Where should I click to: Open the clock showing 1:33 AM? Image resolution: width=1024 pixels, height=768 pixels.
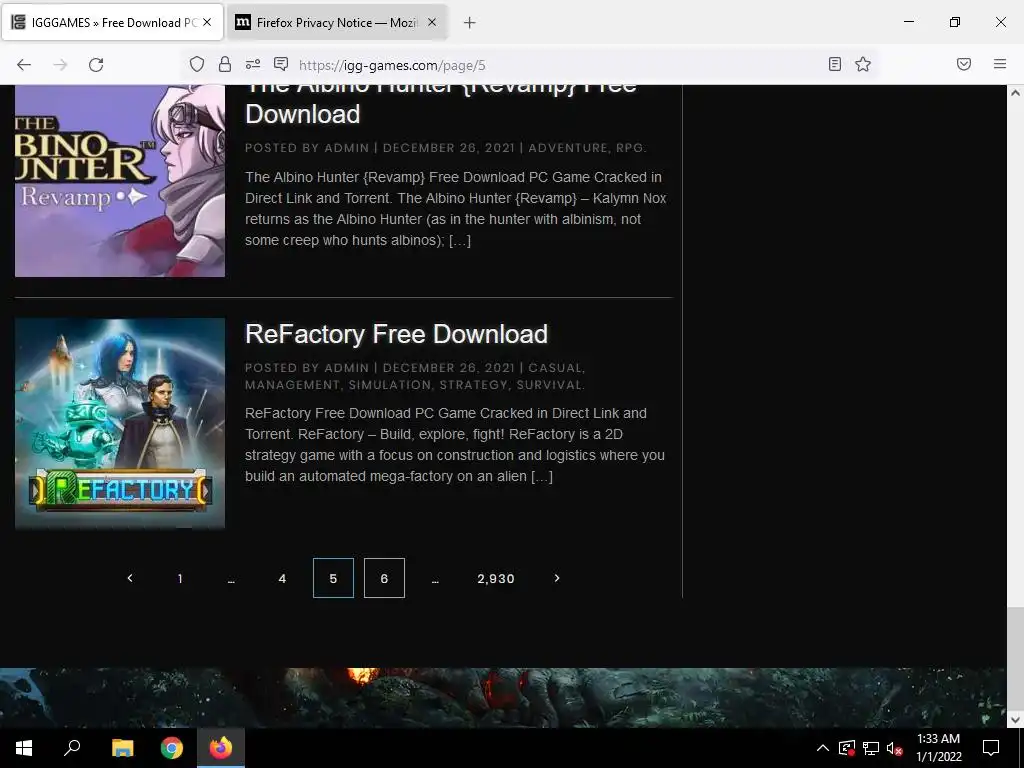click(x=938, y=748)
